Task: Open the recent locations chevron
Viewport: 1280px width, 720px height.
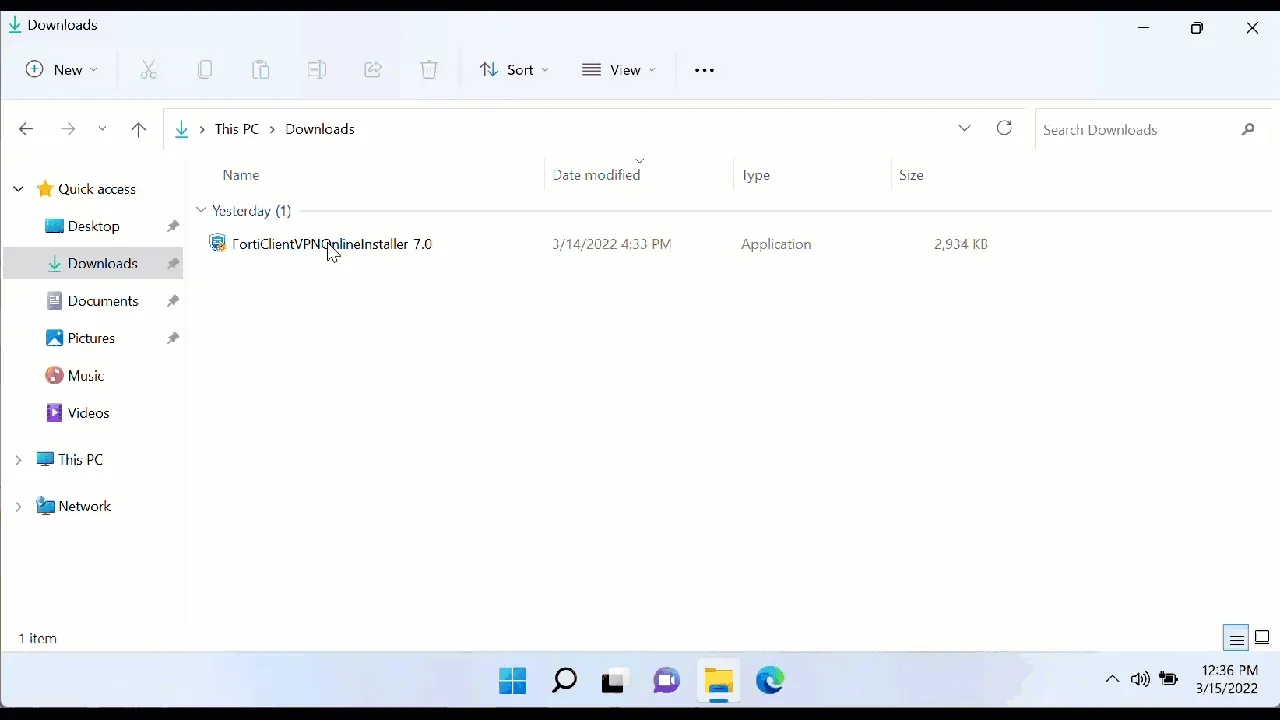Action: point(102,129)
